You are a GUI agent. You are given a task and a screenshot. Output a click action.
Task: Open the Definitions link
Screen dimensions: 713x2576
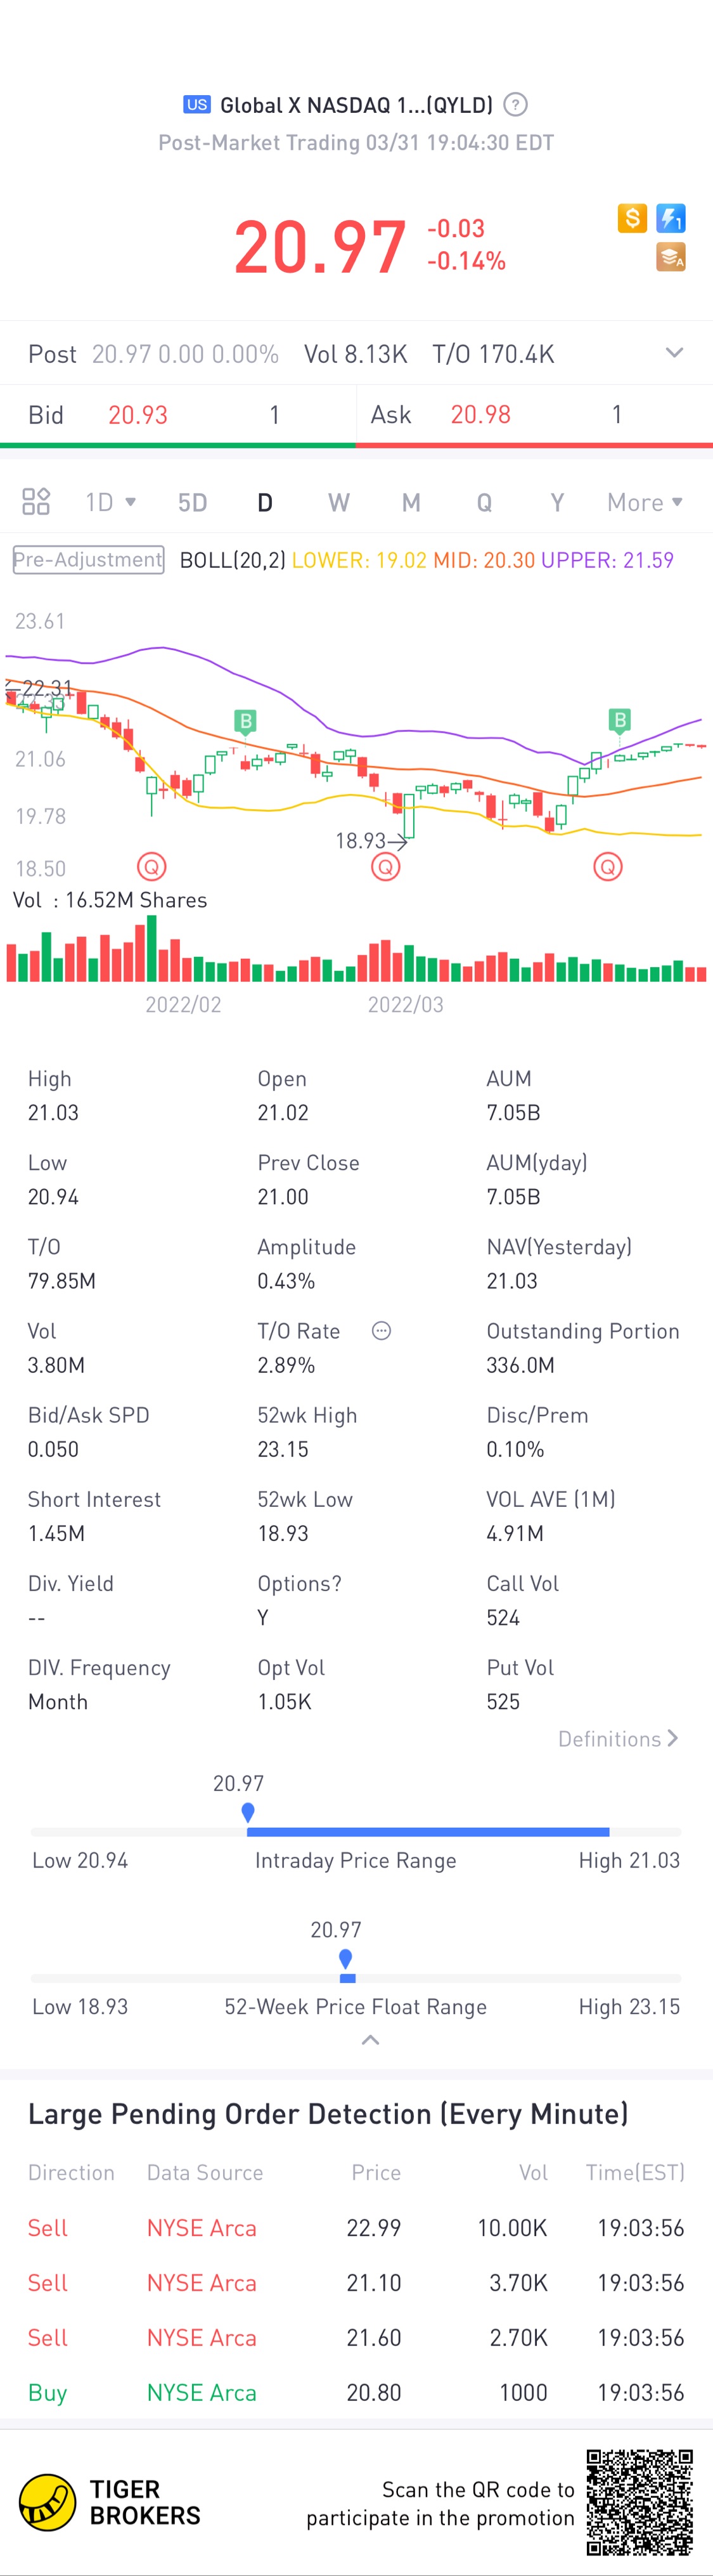(x=618, y=1739)
